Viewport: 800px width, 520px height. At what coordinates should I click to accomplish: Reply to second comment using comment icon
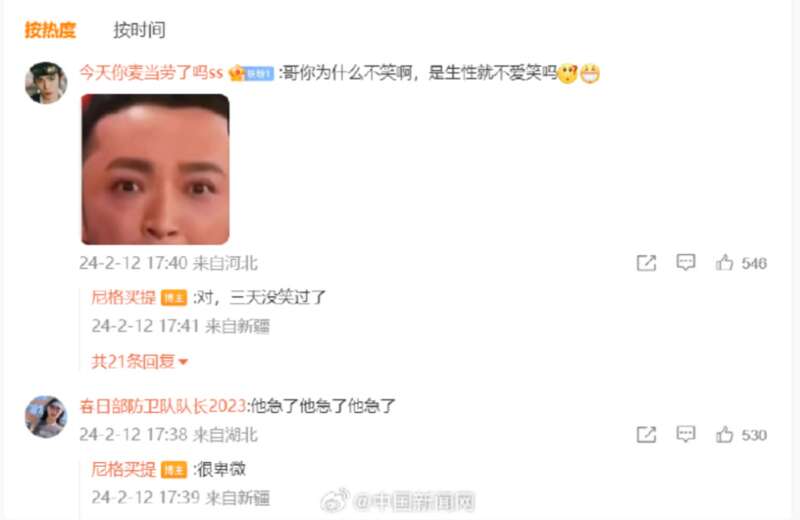click(685, 434)
